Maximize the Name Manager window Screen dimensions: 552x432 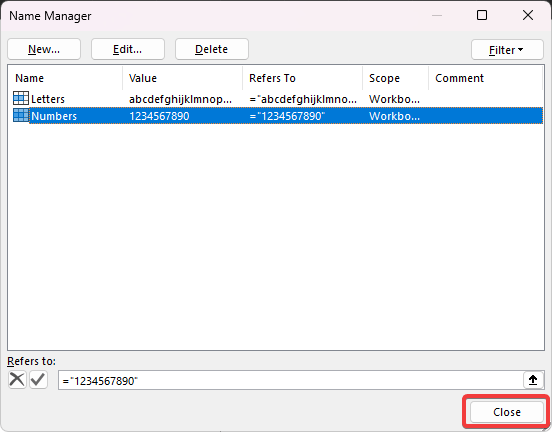[x=482, y=15]
